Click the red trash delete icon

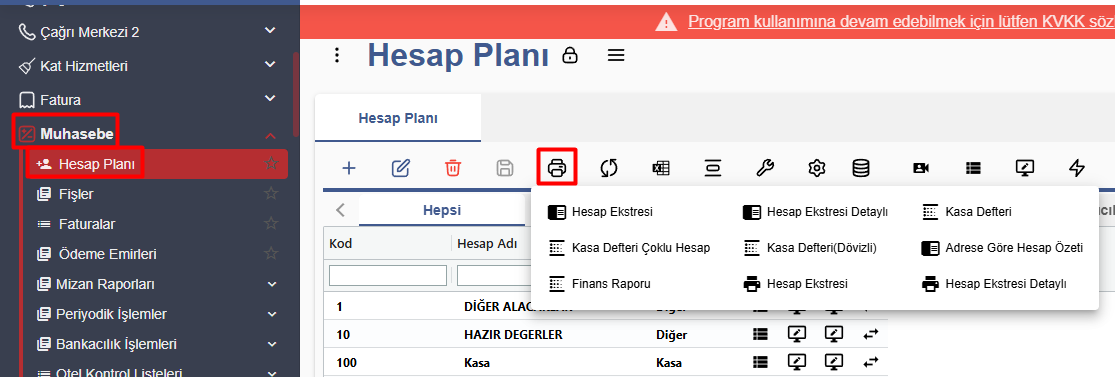pyautogui.click(x=453, y=168)
